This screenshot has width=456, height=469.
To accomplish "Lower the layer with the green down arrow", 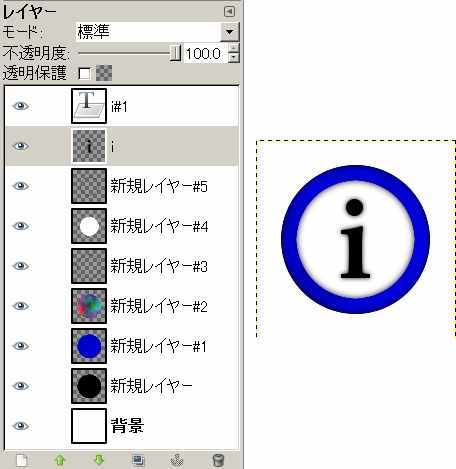I will click(x=99, y=460).
